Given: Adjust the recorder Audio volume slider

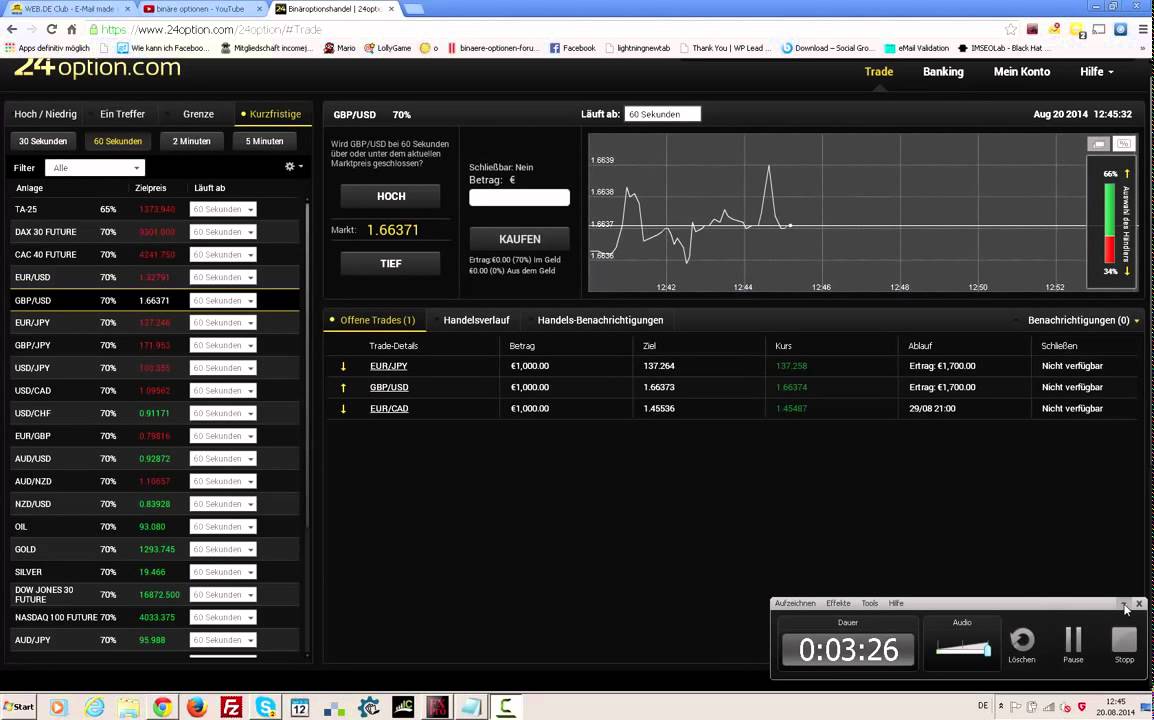Looking at the screenshot, I should click(963, 648).
